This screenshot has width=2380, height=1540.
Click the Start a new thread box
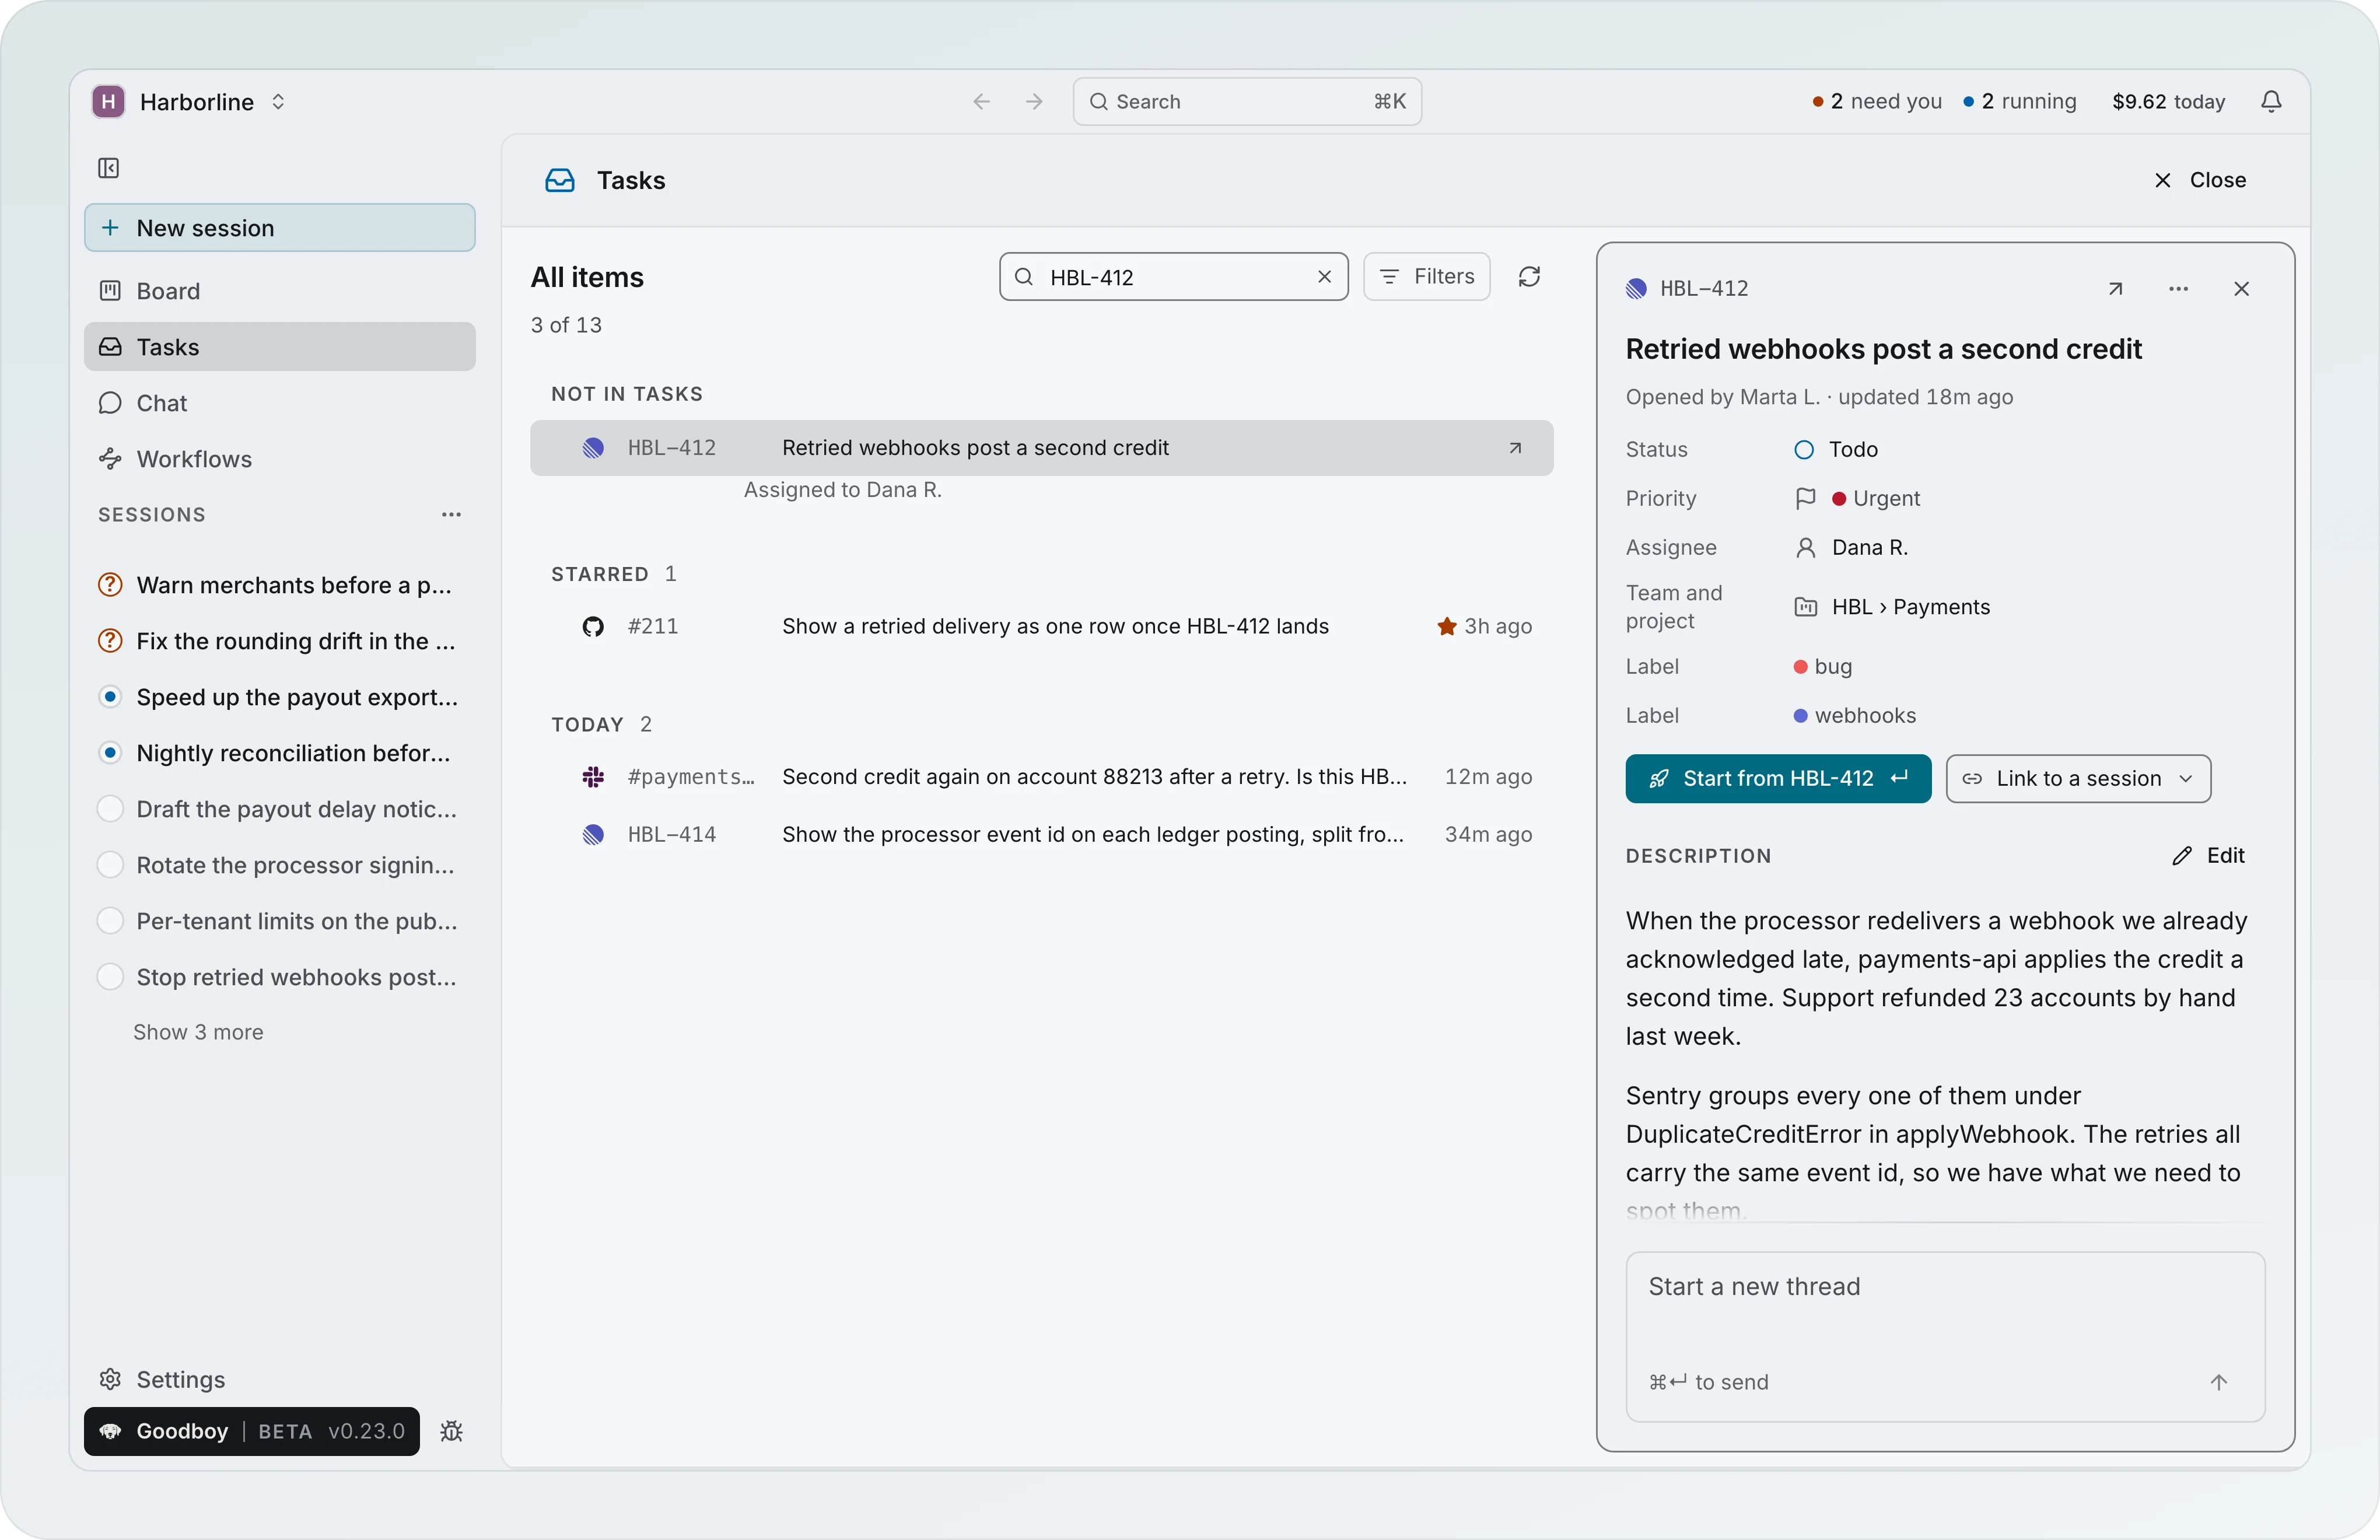tap(1945, 1337)
